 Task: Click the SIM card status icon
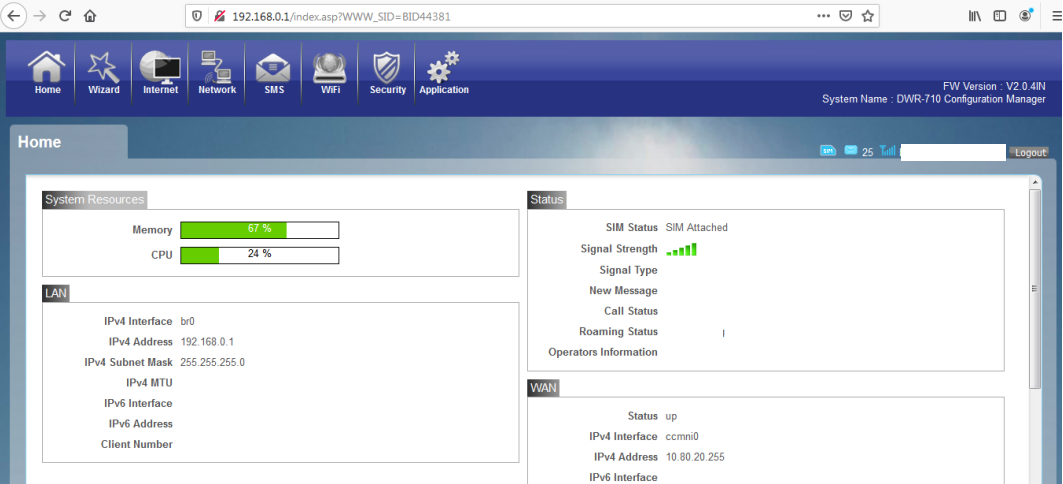[828, 150]
